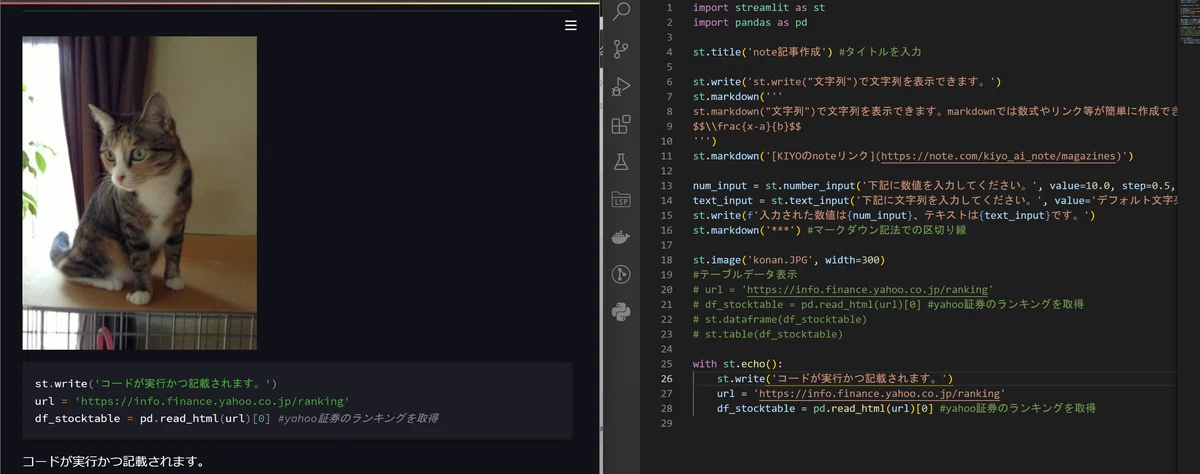1200x474 pixels.
Task: Click st.write line 26 in the editor
Action: pos(836,379)
